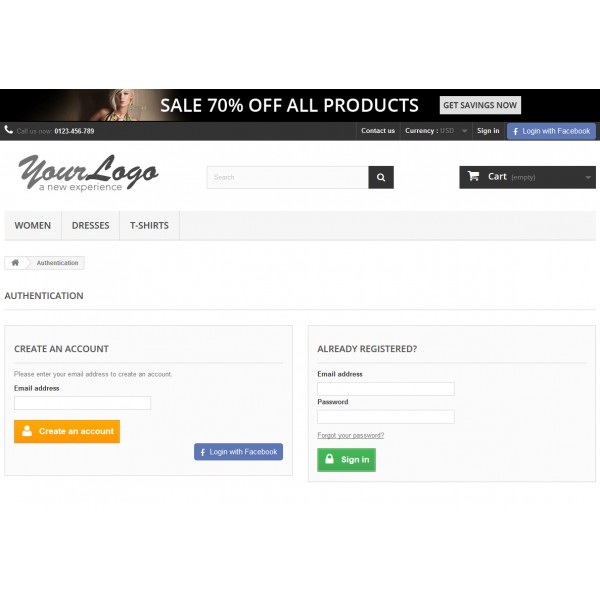This screenshot has width=600, height=600.
Task: Click the user icon on Create an account
Action: (x=27, y=430)
